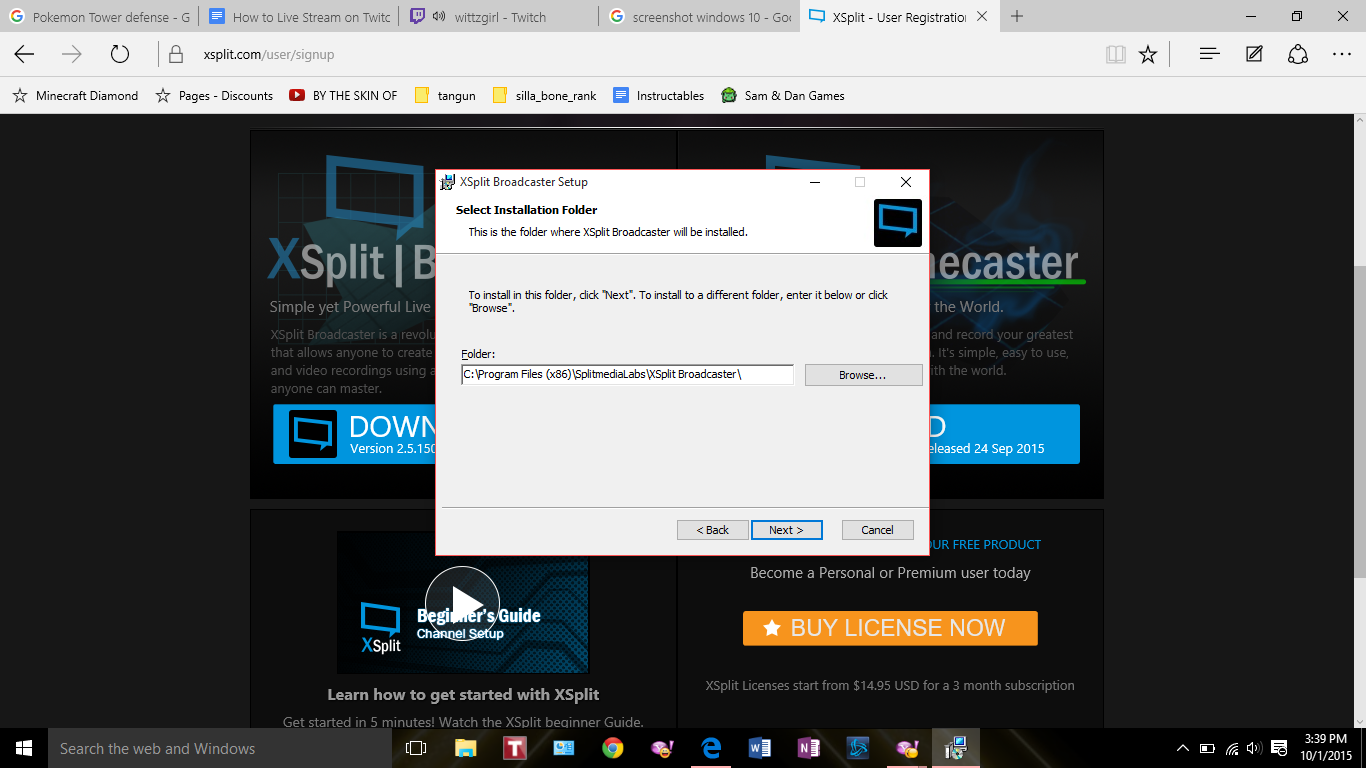The height and width of the screenshot is (768, 1366).
Task: Open Microsoft Word from the taskbar
Action: 759,748
